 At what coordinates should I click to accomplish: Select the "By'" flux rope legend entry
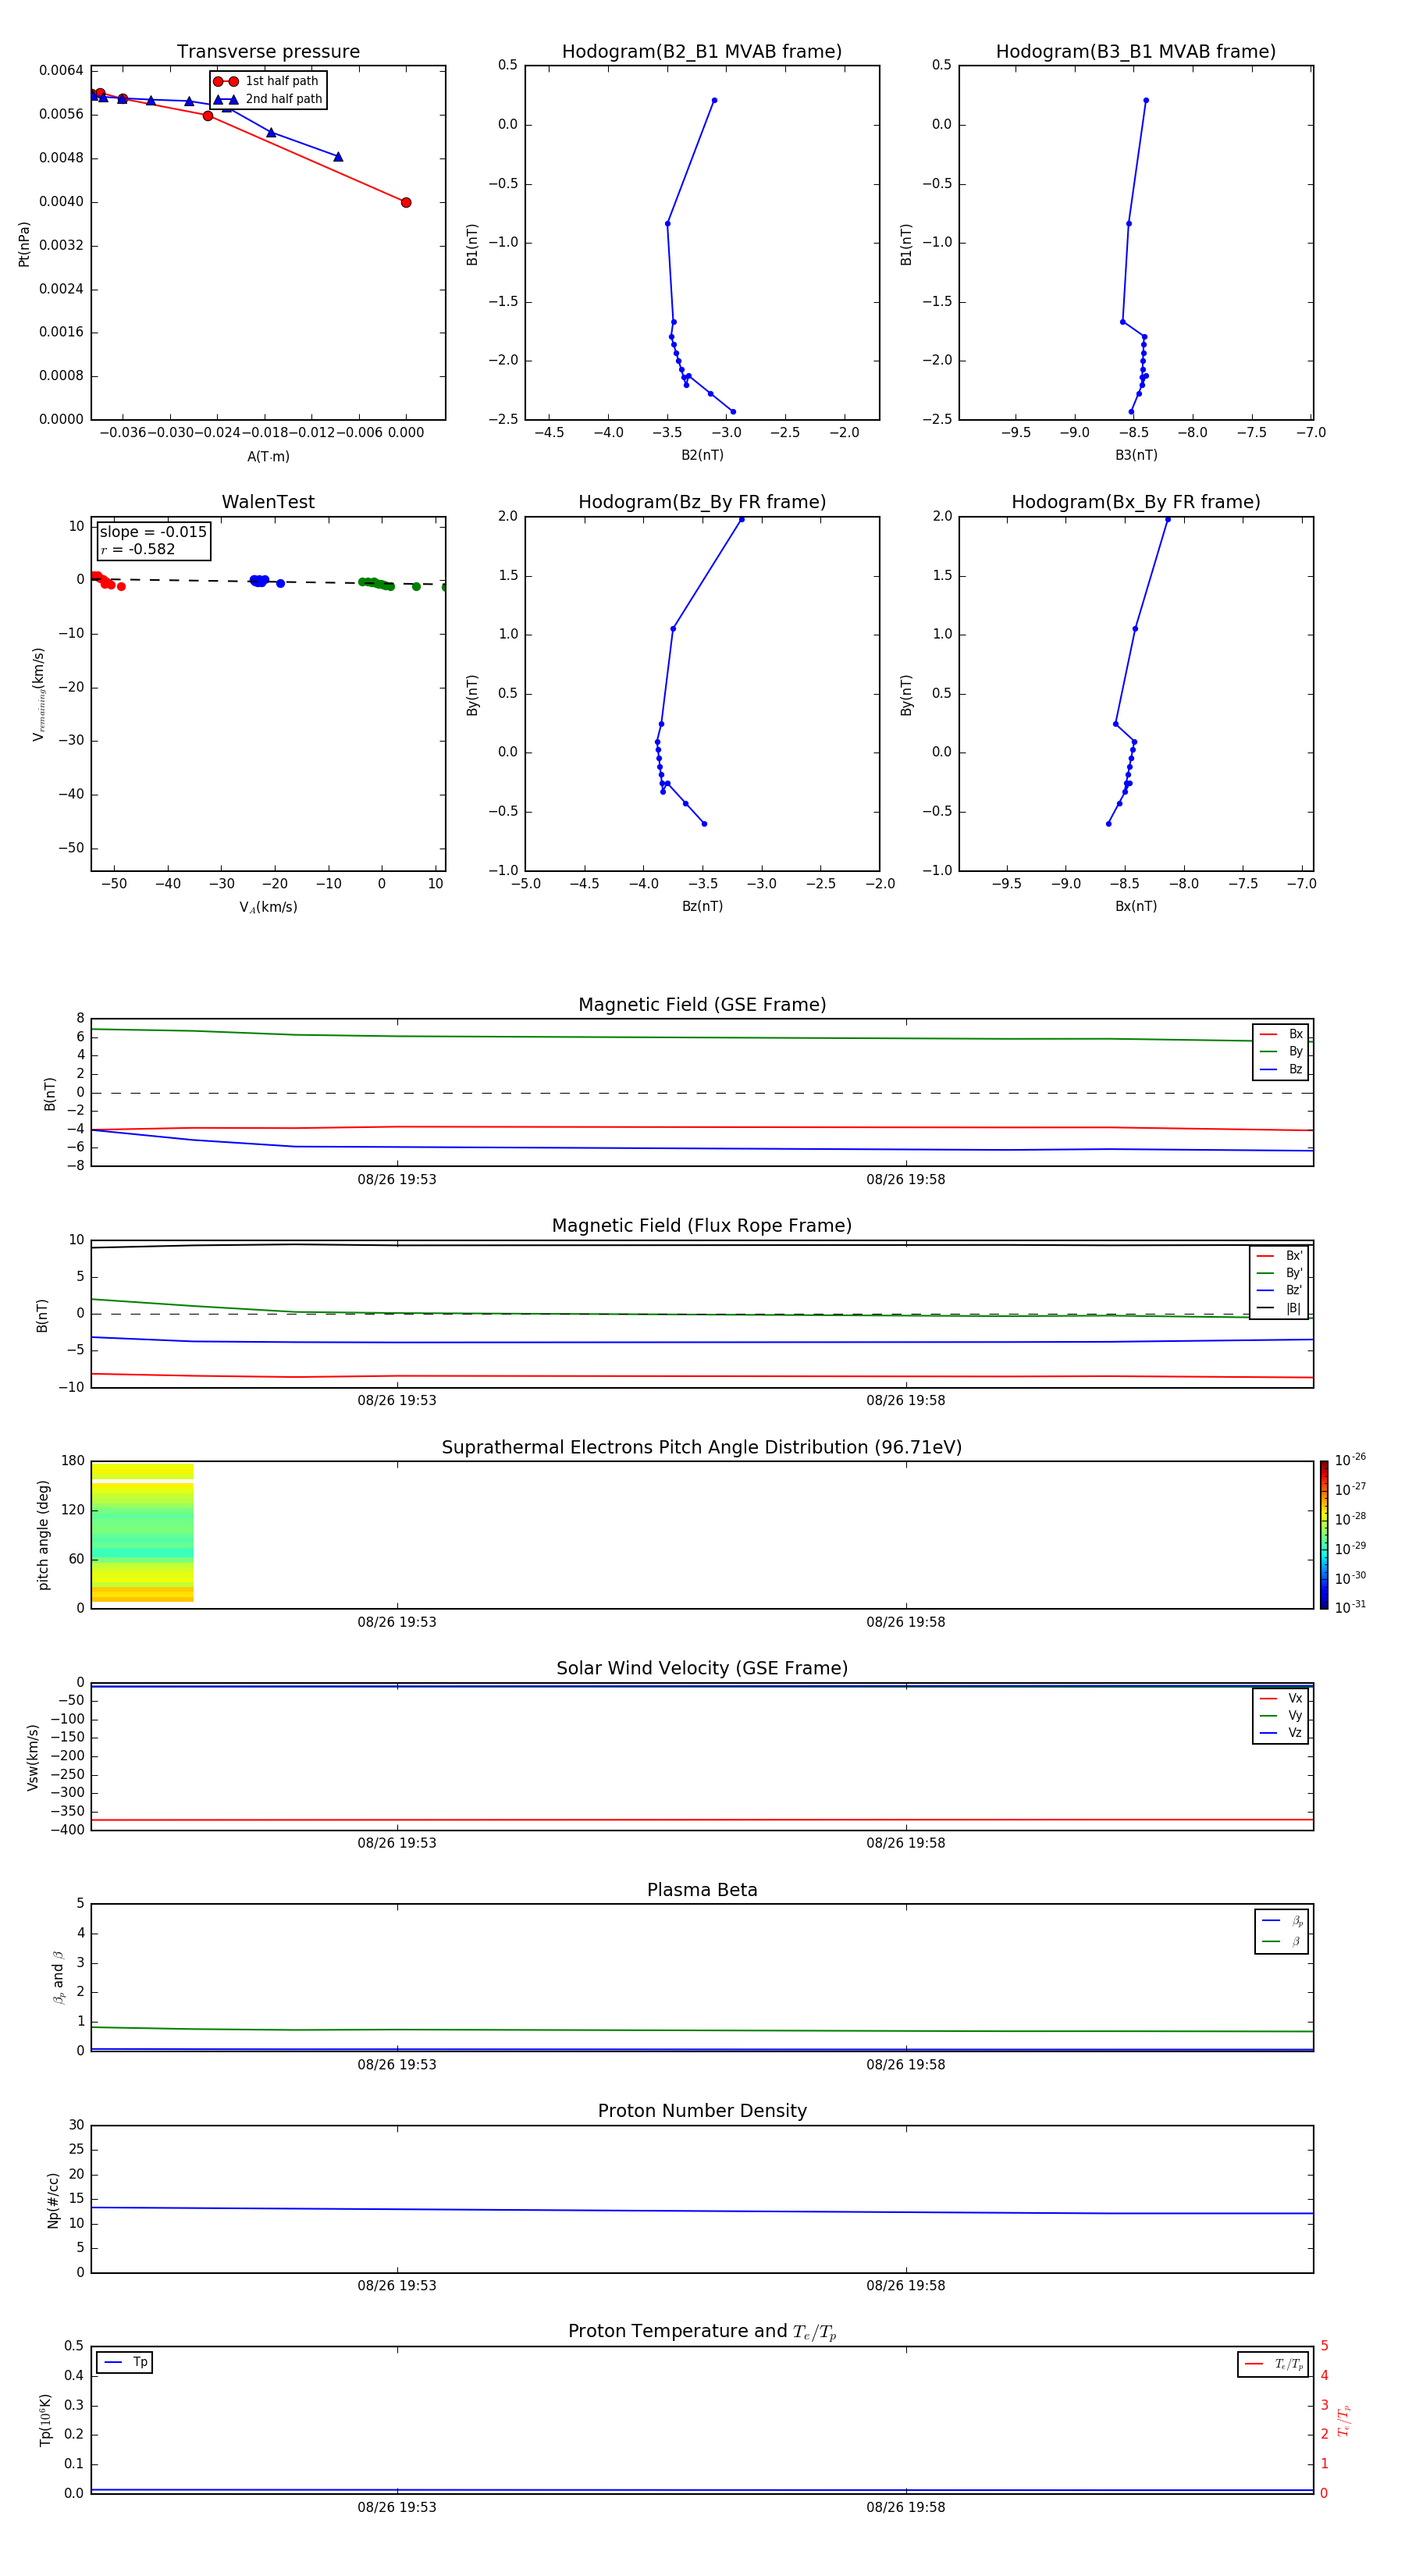coord(1279,1273)
